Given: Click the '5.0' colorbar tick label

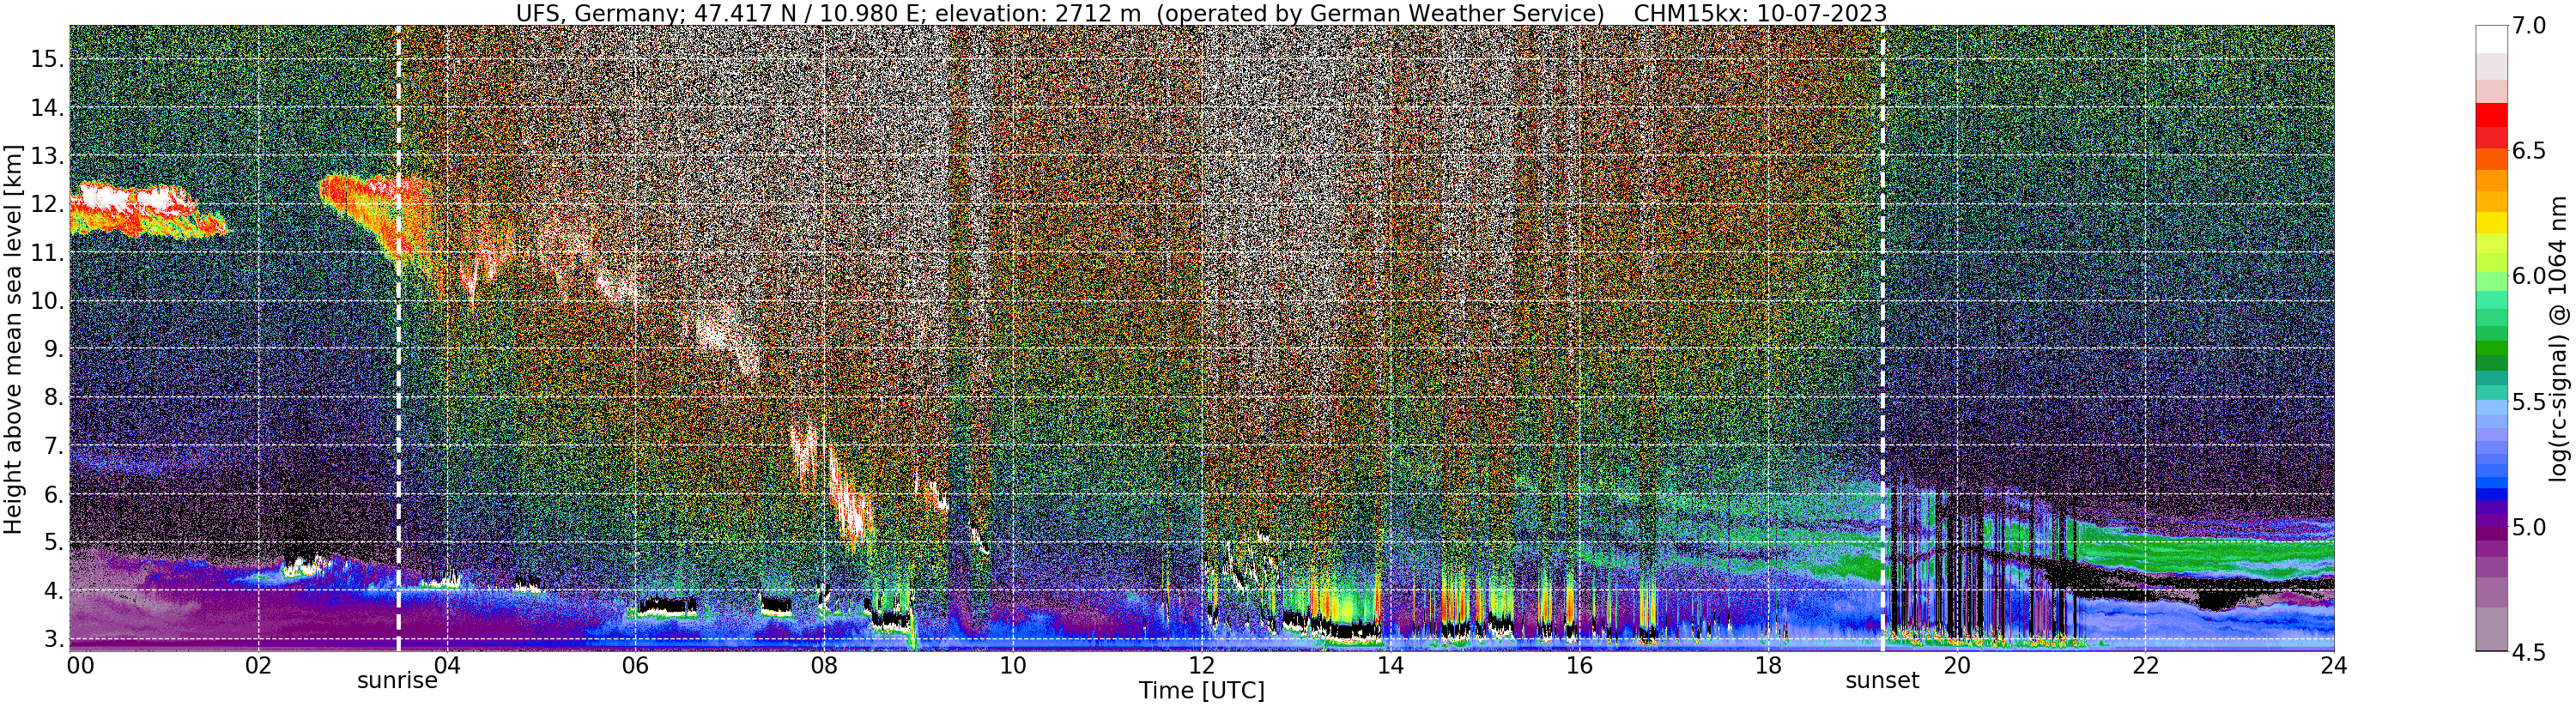Looking at the screenshot, I should click(x=2528, y=527).
